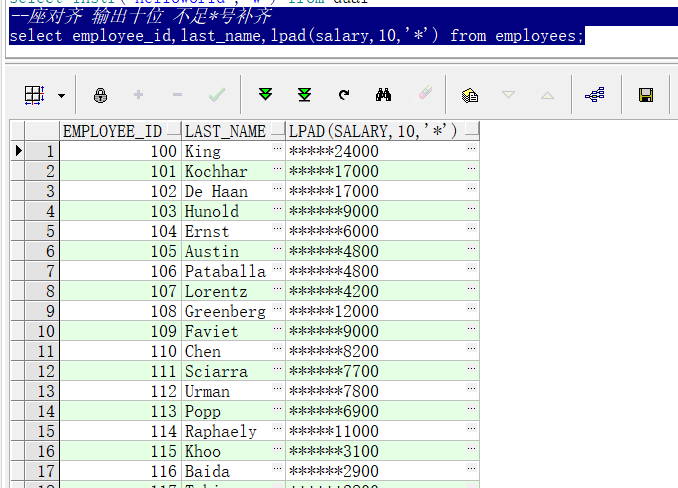This screenshot has height=488, width=678.
Task: Click the eraser clear record icon
Action: (x=425, y=93)
